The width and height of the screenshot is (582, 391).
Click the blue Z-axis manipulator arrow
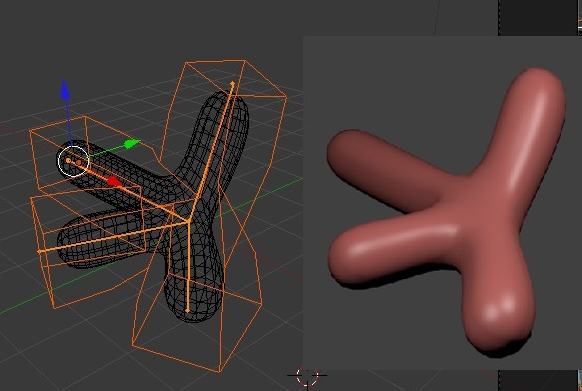(65, 89)
